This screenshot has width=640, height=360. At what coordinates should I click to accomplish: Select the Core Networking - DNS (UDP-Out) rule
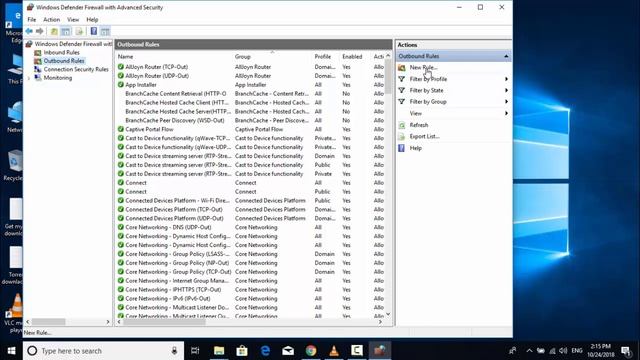coord(168,227)
